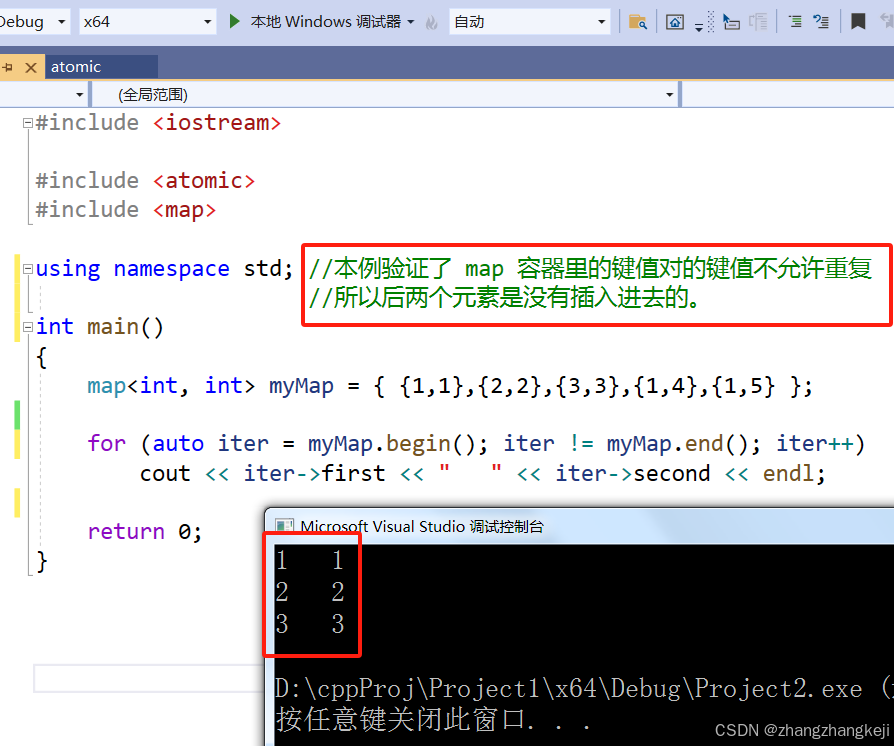
Task: Click the select element pointer icon
Action: (731, 22)
